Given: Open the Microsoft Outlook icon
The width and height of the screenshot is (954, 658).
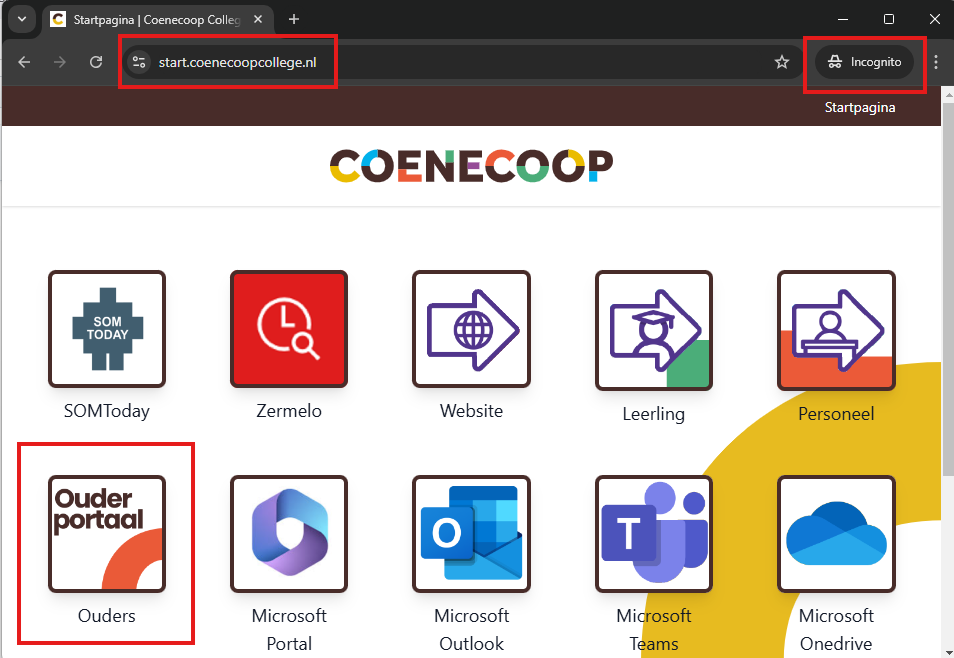Looking at the screenshot, I should 472,534.
